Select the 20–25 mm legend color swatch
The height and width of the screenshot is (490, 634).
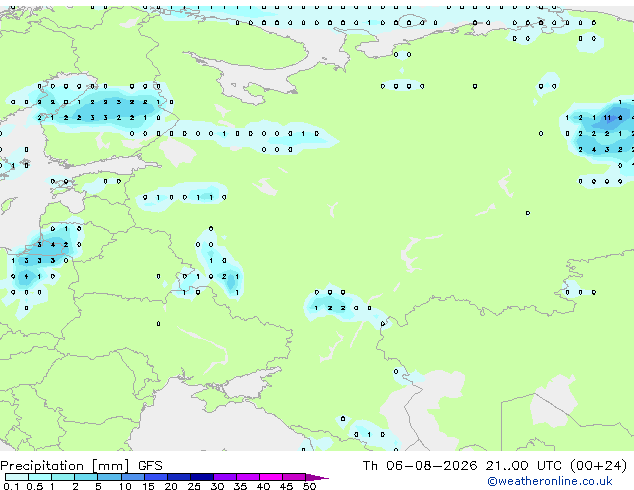[x=179, y=477]
